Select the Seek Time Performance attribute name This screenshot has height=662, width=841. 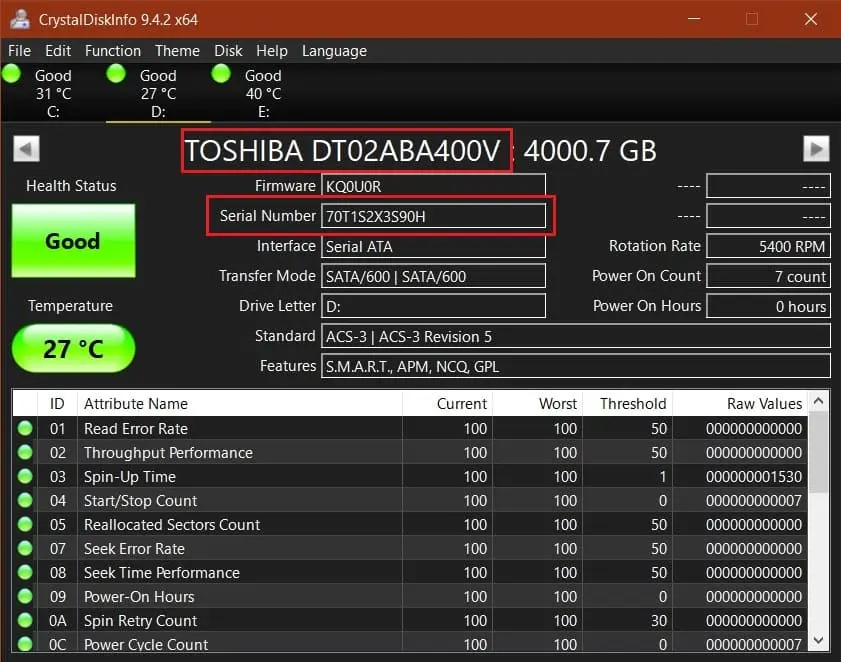(x=161, y=572)
